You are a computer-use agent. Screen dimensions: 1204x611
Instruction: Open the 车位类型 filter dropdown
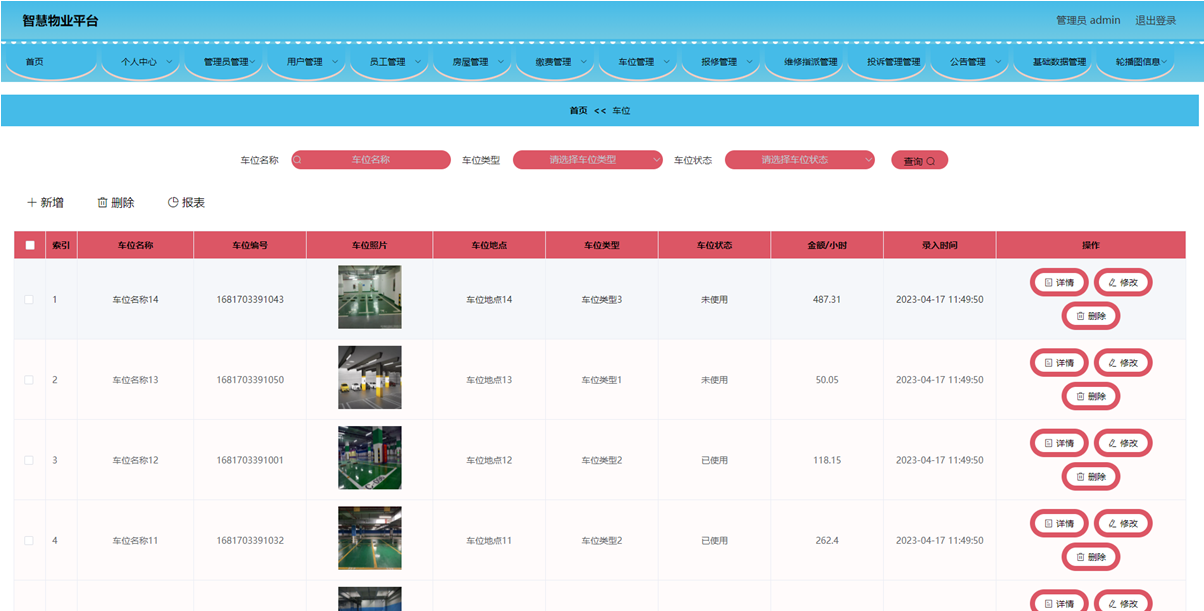click(x=588, y=160)
